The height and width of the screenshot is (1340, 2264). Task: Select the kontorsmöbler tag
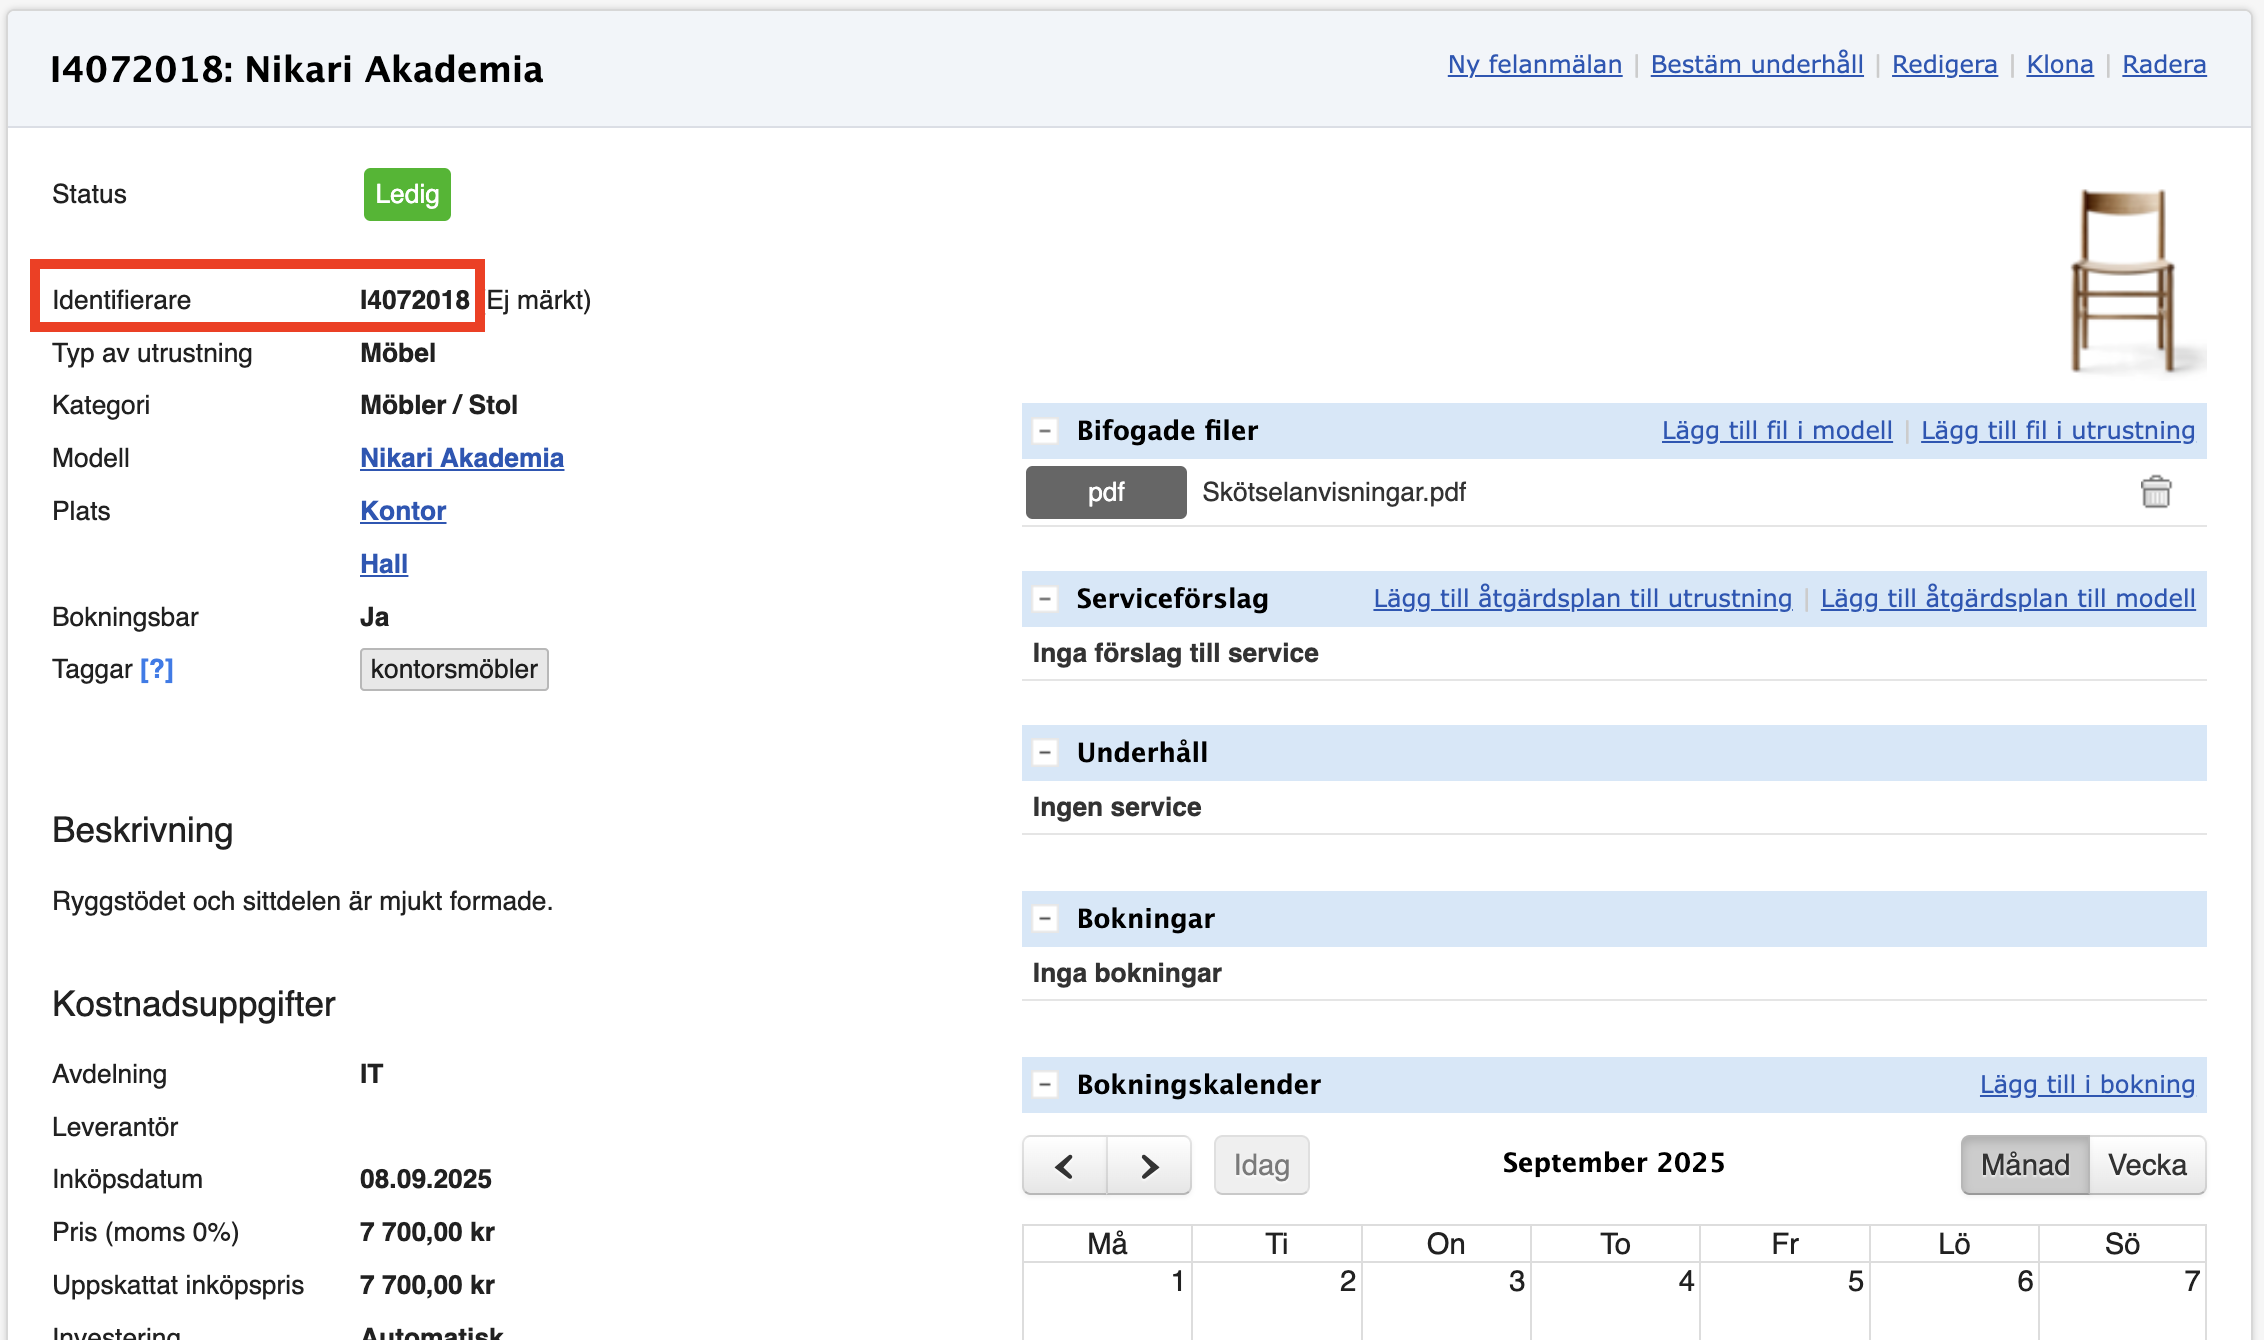click(x=454, y=669)
